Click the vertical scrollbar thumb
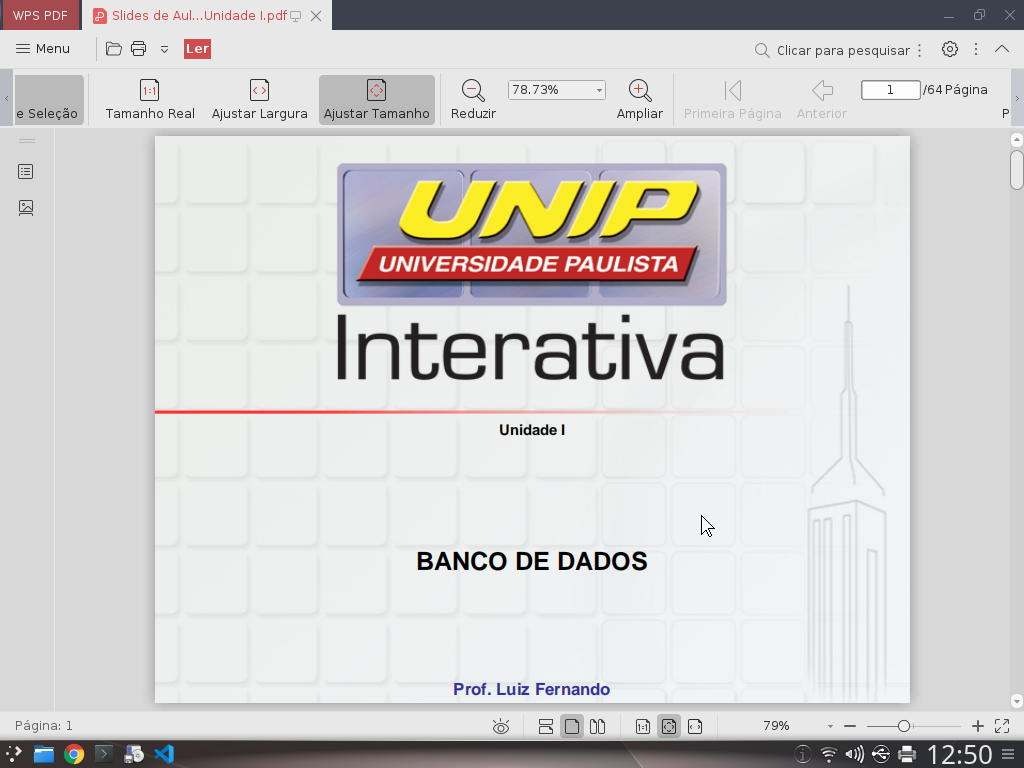The height and width of the screenshot is (768, 1024). click(x=1016, y=170)
